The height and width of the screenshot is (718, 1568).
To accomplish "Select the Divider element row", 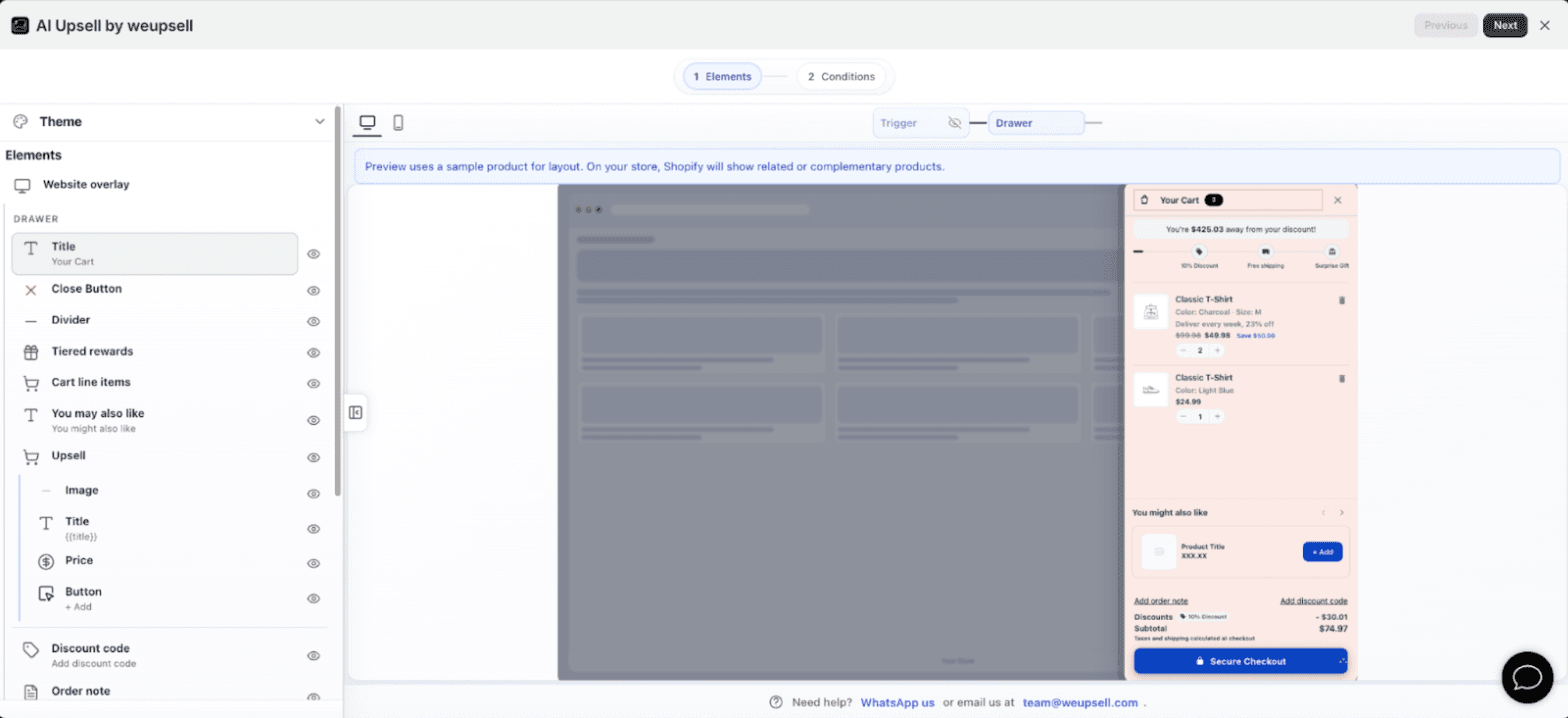I will [x=155, y=321].
